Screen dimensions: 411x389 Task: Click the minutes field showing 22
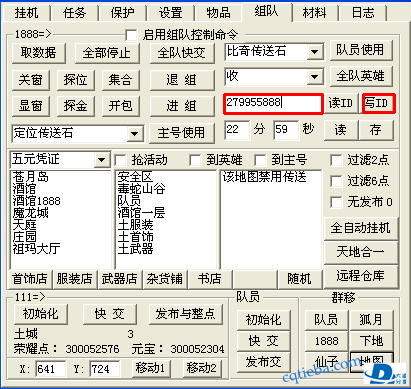[237, 130]
